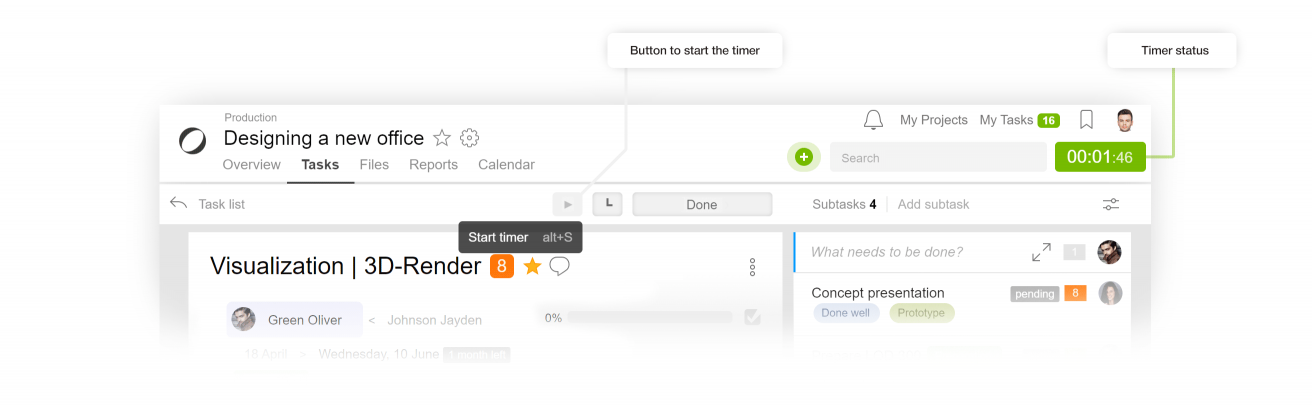Star the Designing a new office project
This screenshot has height=405, width=1312.
click(x=442, y=138)
